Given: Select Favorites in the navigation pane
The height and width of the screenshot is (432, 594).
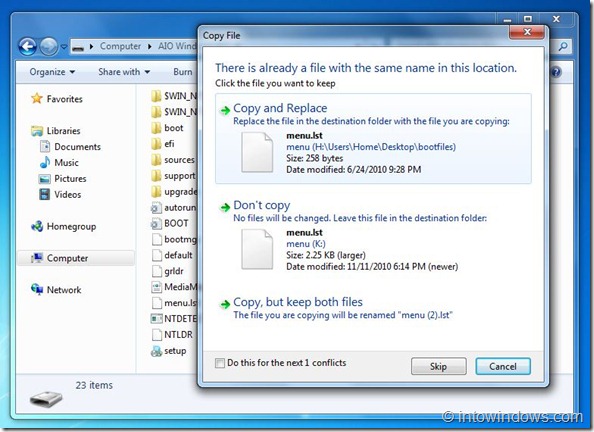Looking at the screenshot, I should (64, 99).
